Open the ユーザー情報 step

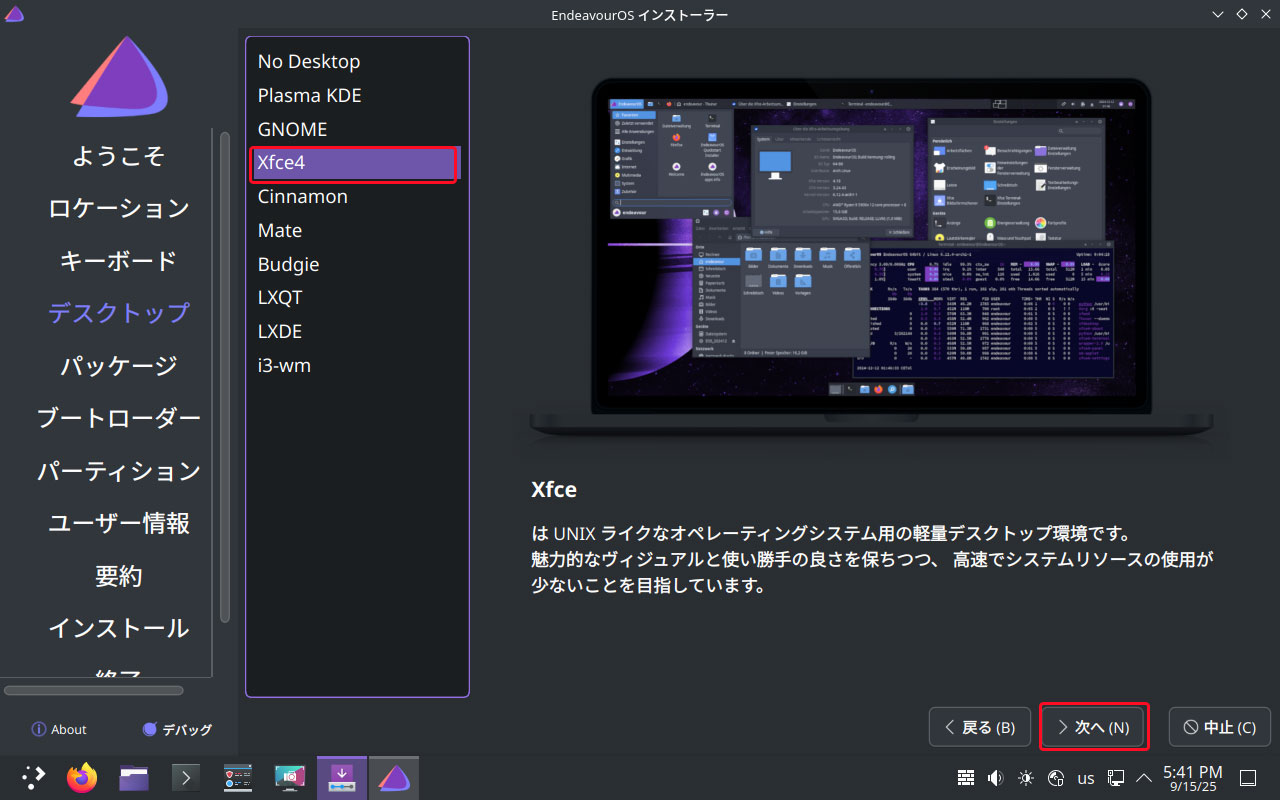coord(118,523)
